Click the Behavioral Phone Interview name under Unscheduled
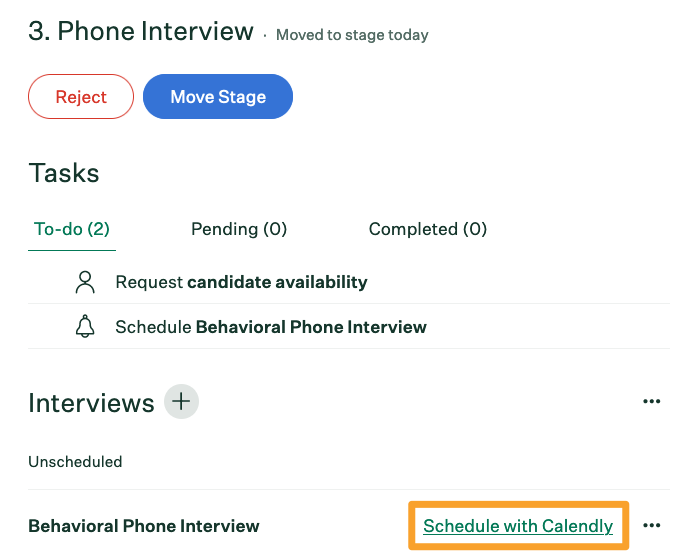This screenshot has width=700, height=557. 144,526
